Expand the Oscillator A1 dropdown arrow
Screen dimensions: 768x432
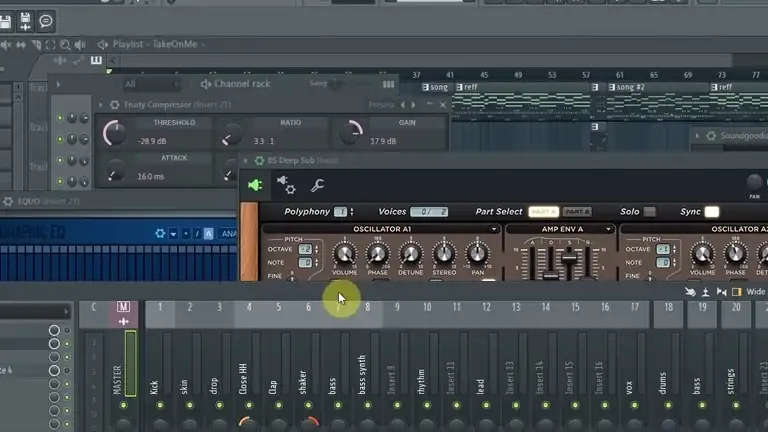coord(494,229)
